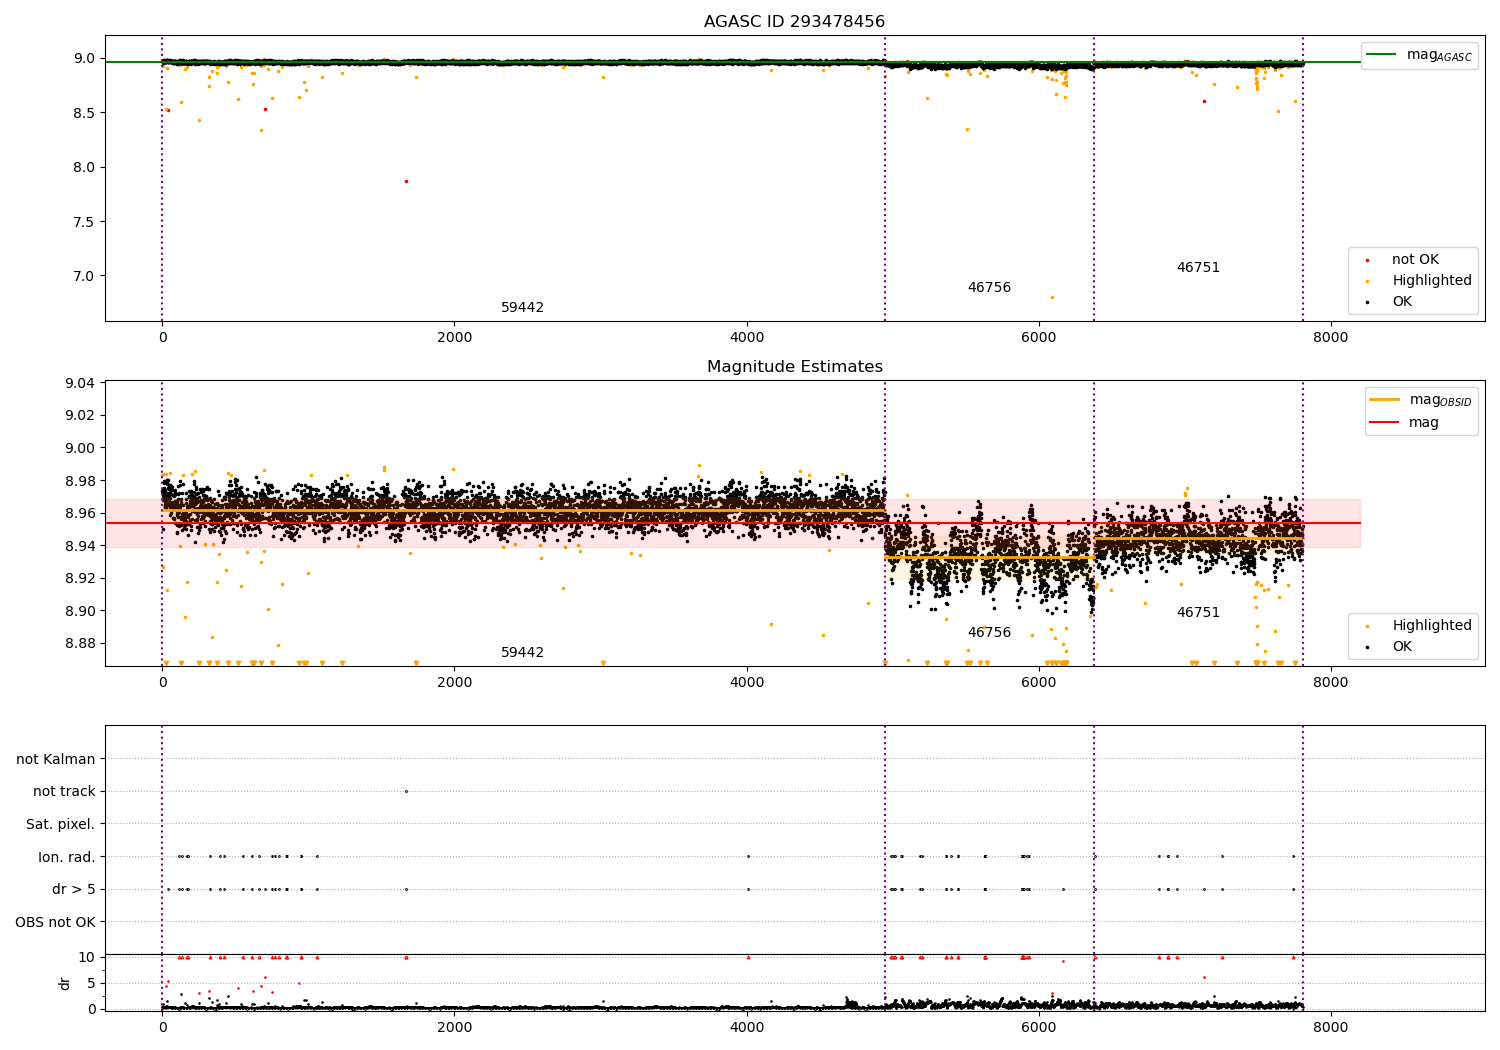
Task: Click the '2000' x-tick under Magnitude Estimates plot
Action: point(455,683)
